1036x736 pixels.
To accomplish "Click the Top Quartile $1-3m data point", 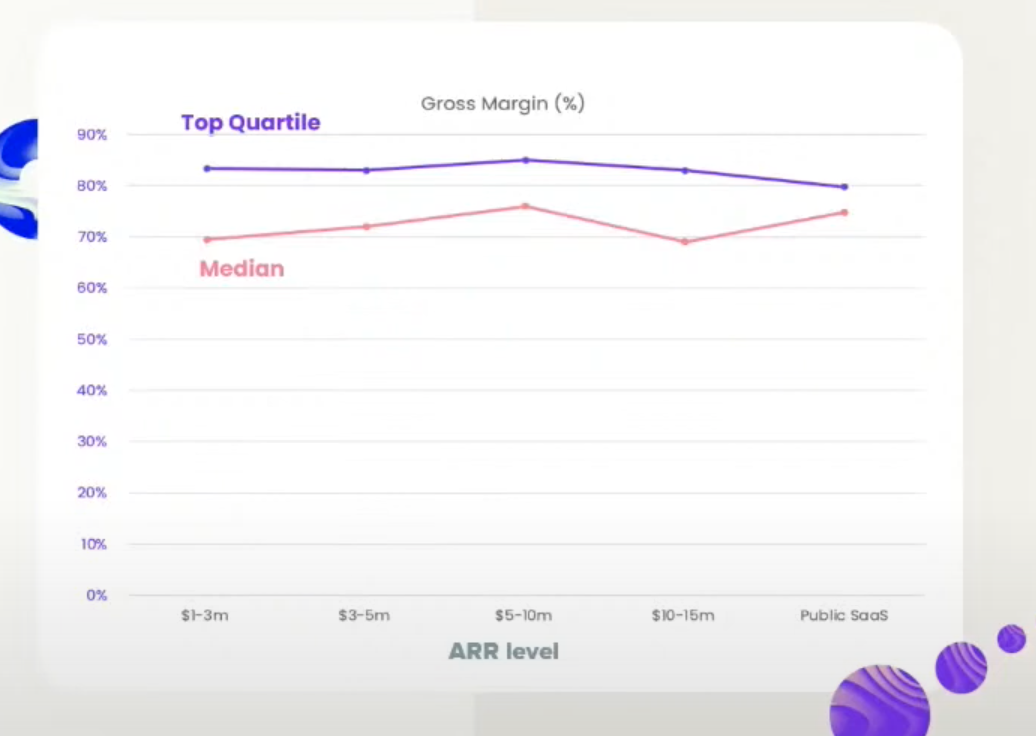I will point(207,168).
